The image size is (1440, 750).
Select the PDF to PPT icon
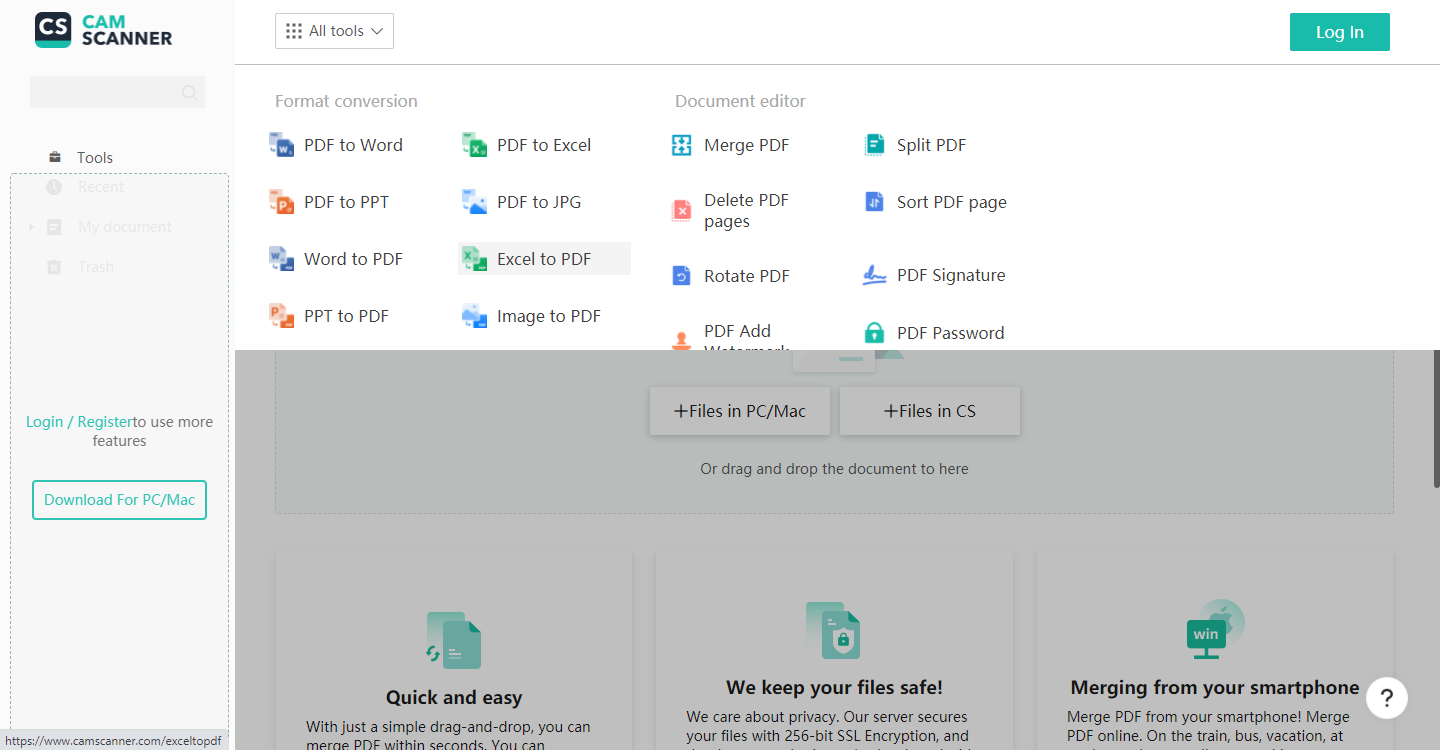(x=282, y=202)
